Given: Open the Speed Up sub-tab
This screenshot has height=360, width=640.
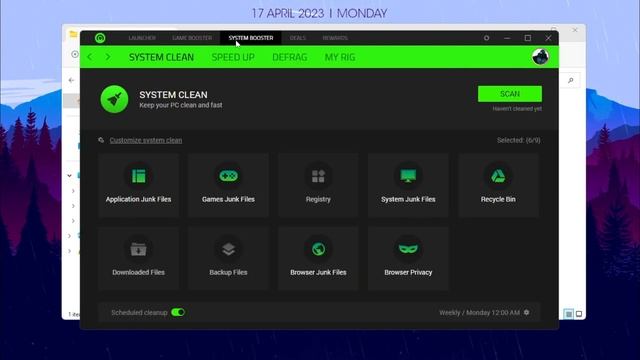Looking at the screenshot, I should (x=233, y=57).
